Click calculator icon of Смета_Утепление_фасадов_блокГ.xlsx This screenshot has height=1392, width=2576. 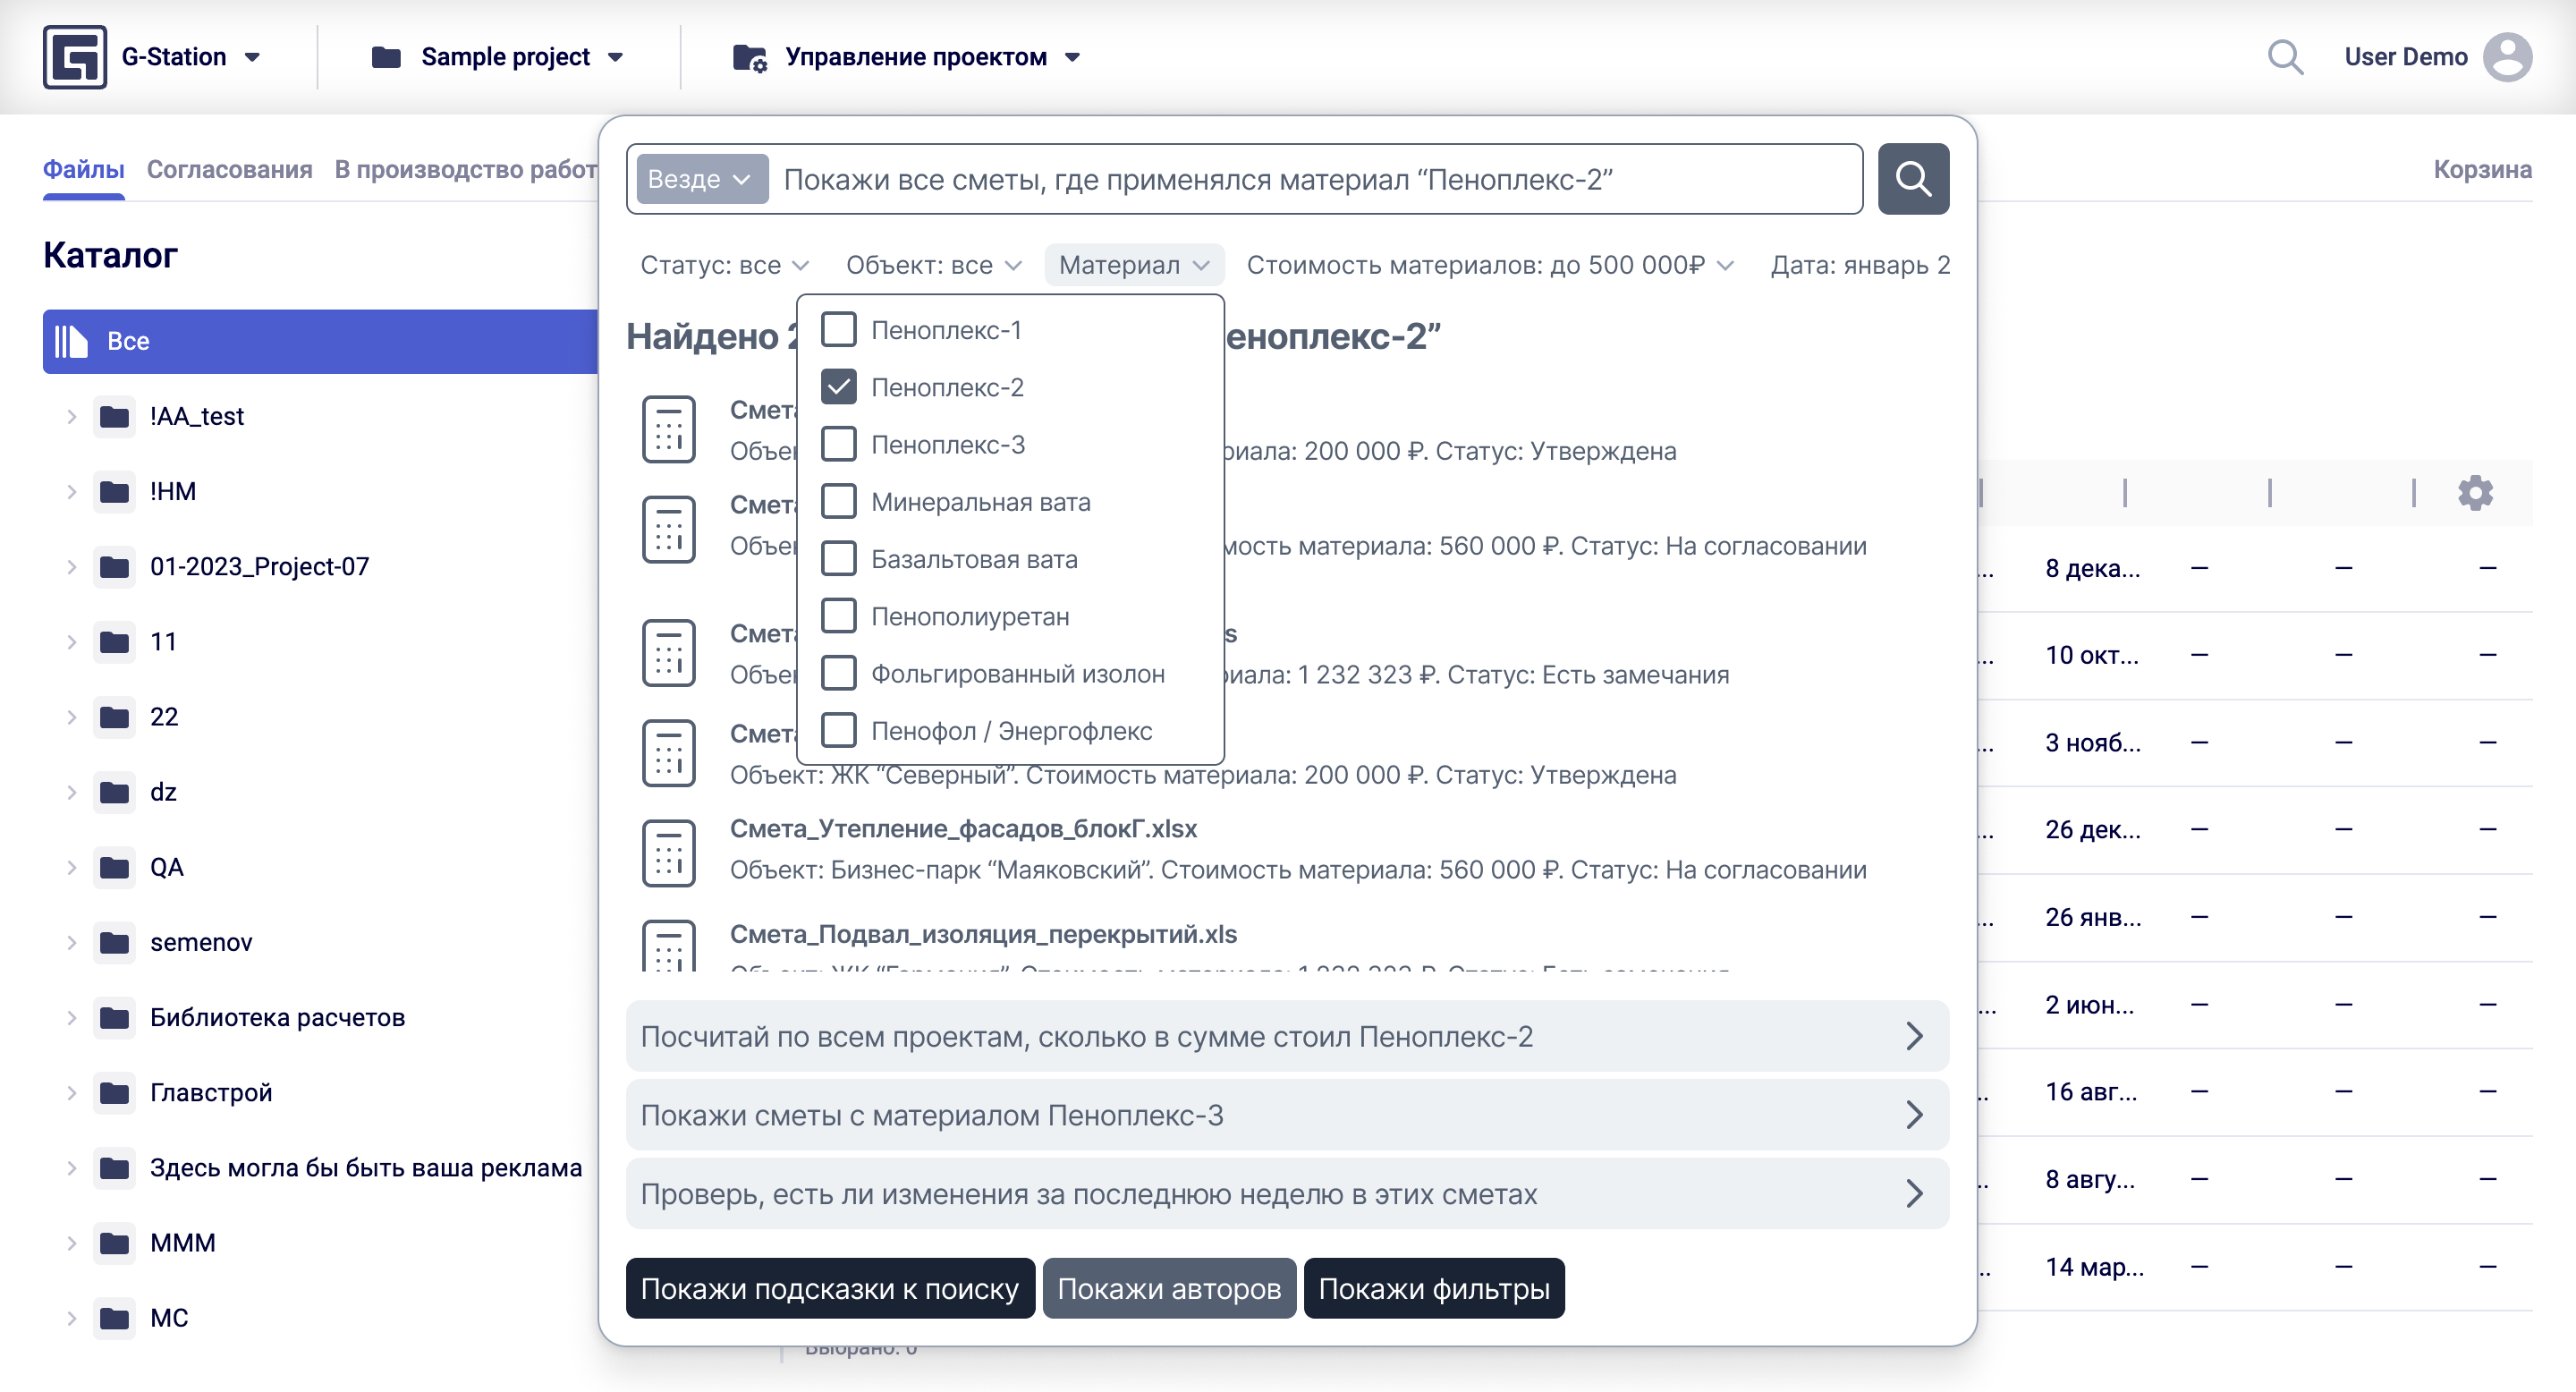coord(668,852)
